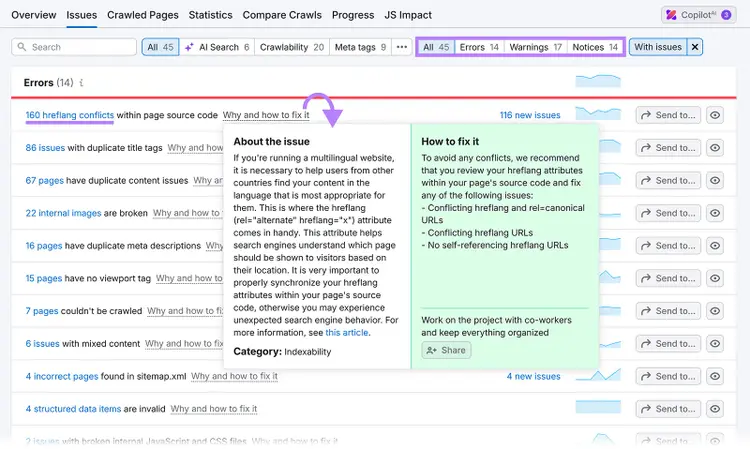Go to Compare Crawls tab
750x449 pixels.
click(x=282, y=15)
